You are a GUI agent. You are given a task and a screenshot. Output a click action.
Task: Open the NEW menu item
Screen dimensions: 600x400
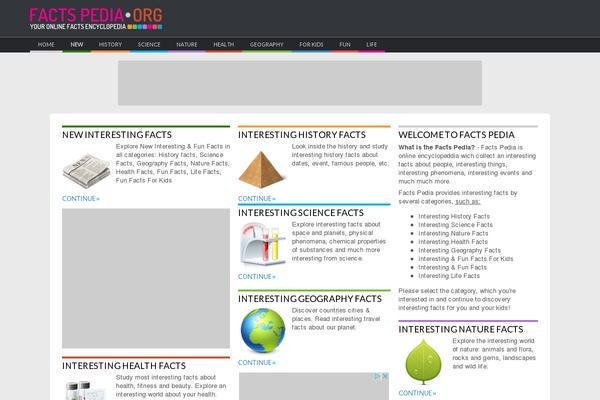click(77, 44)
